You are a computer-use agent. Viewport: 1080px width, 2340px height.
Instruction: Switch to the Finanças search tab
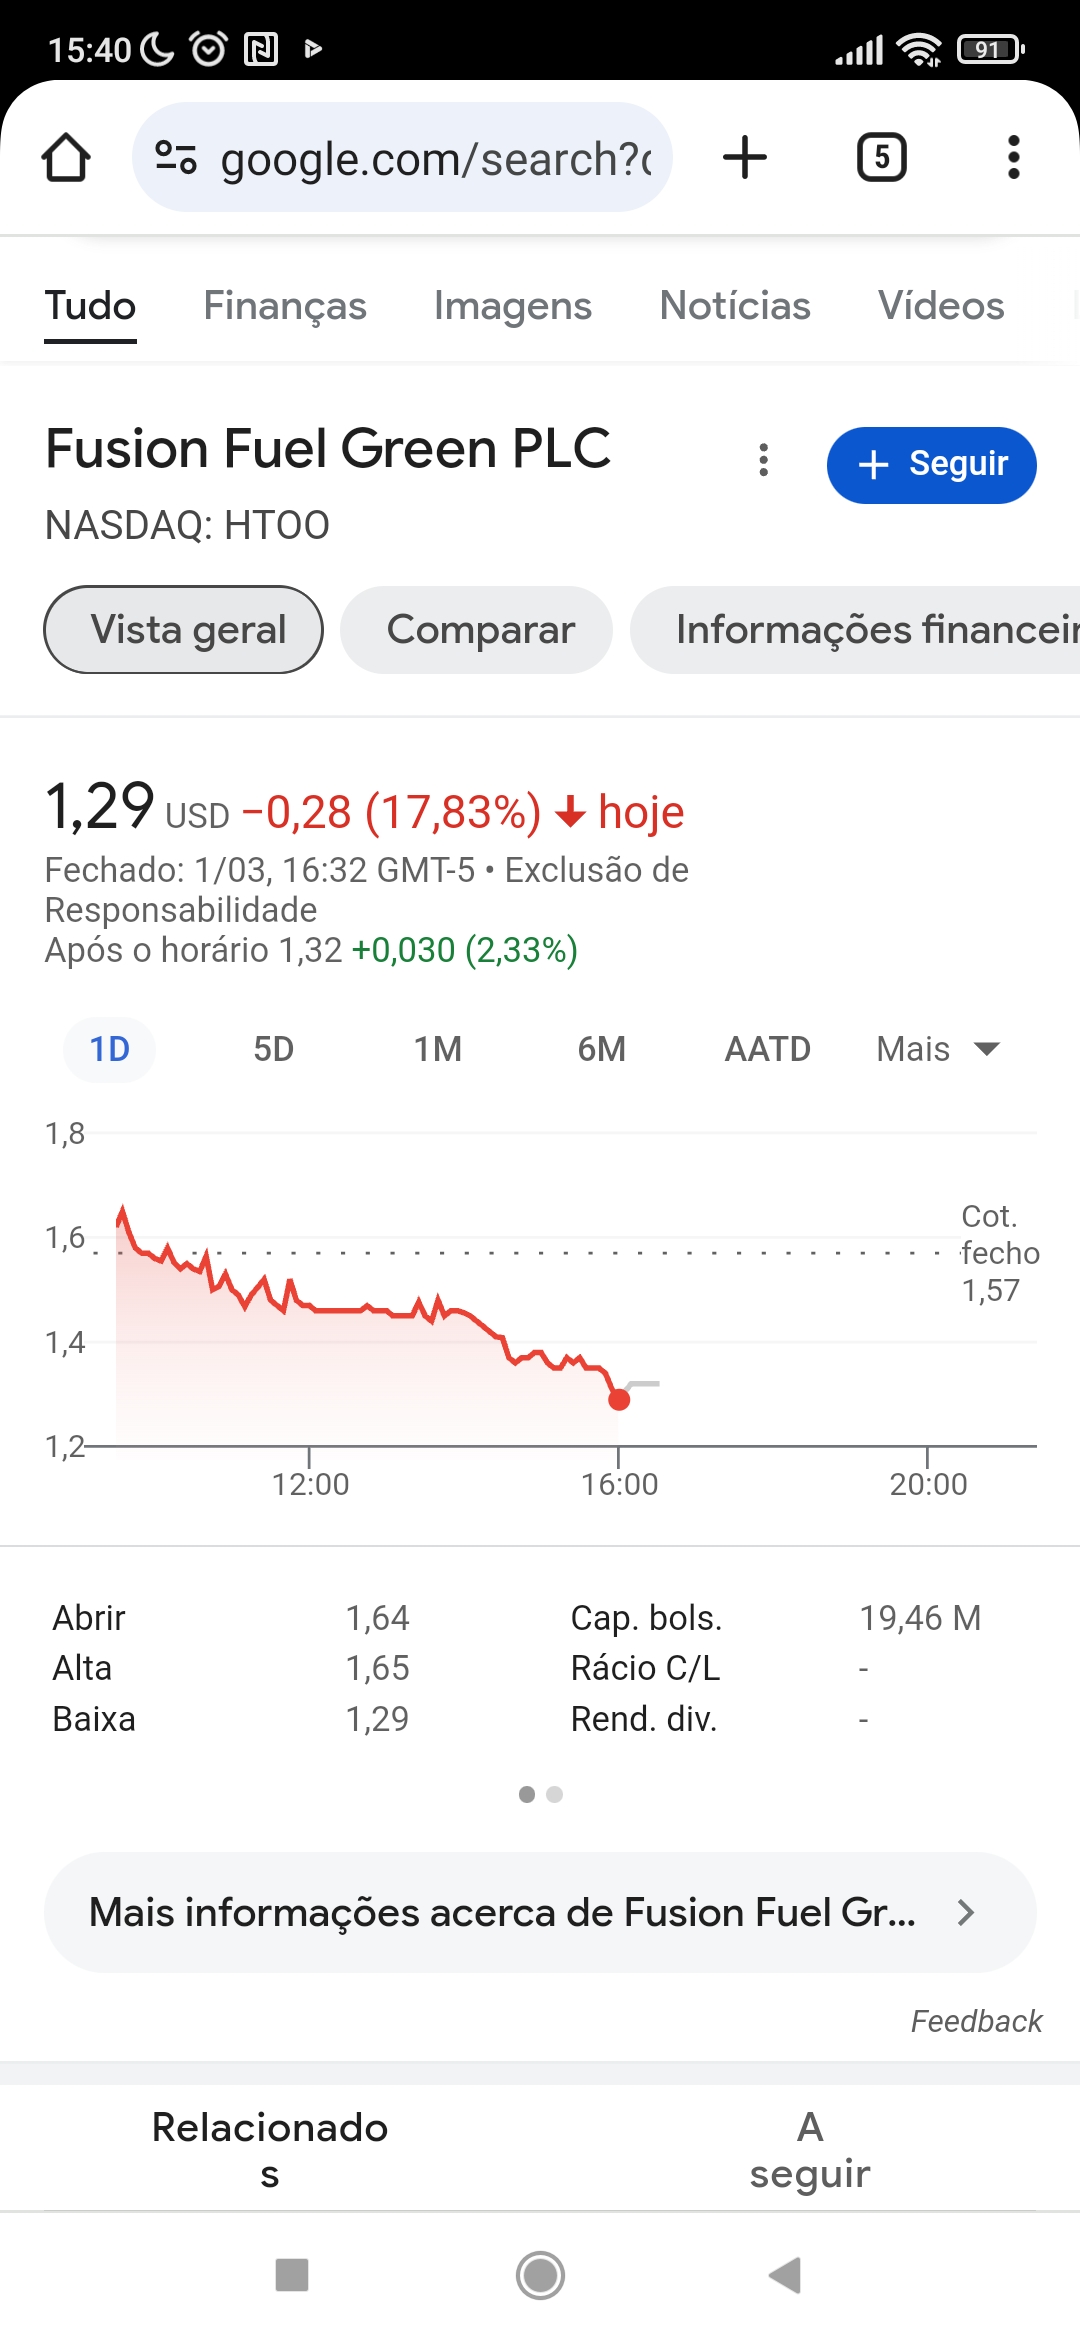point(285,306)
